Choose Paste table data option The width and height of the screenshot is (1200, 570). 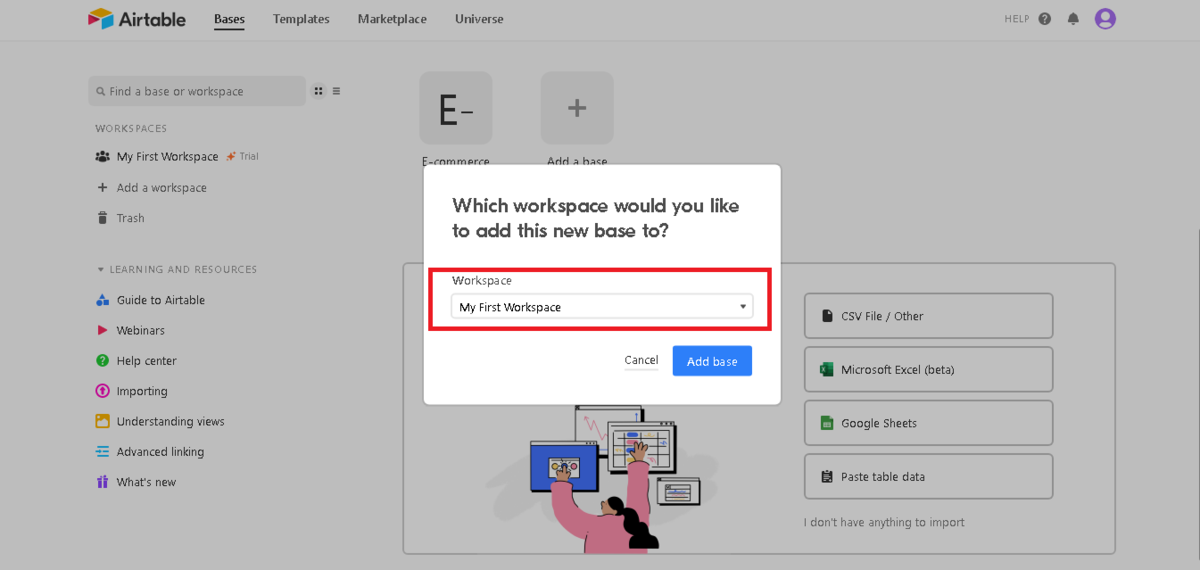tap(928, 477)
